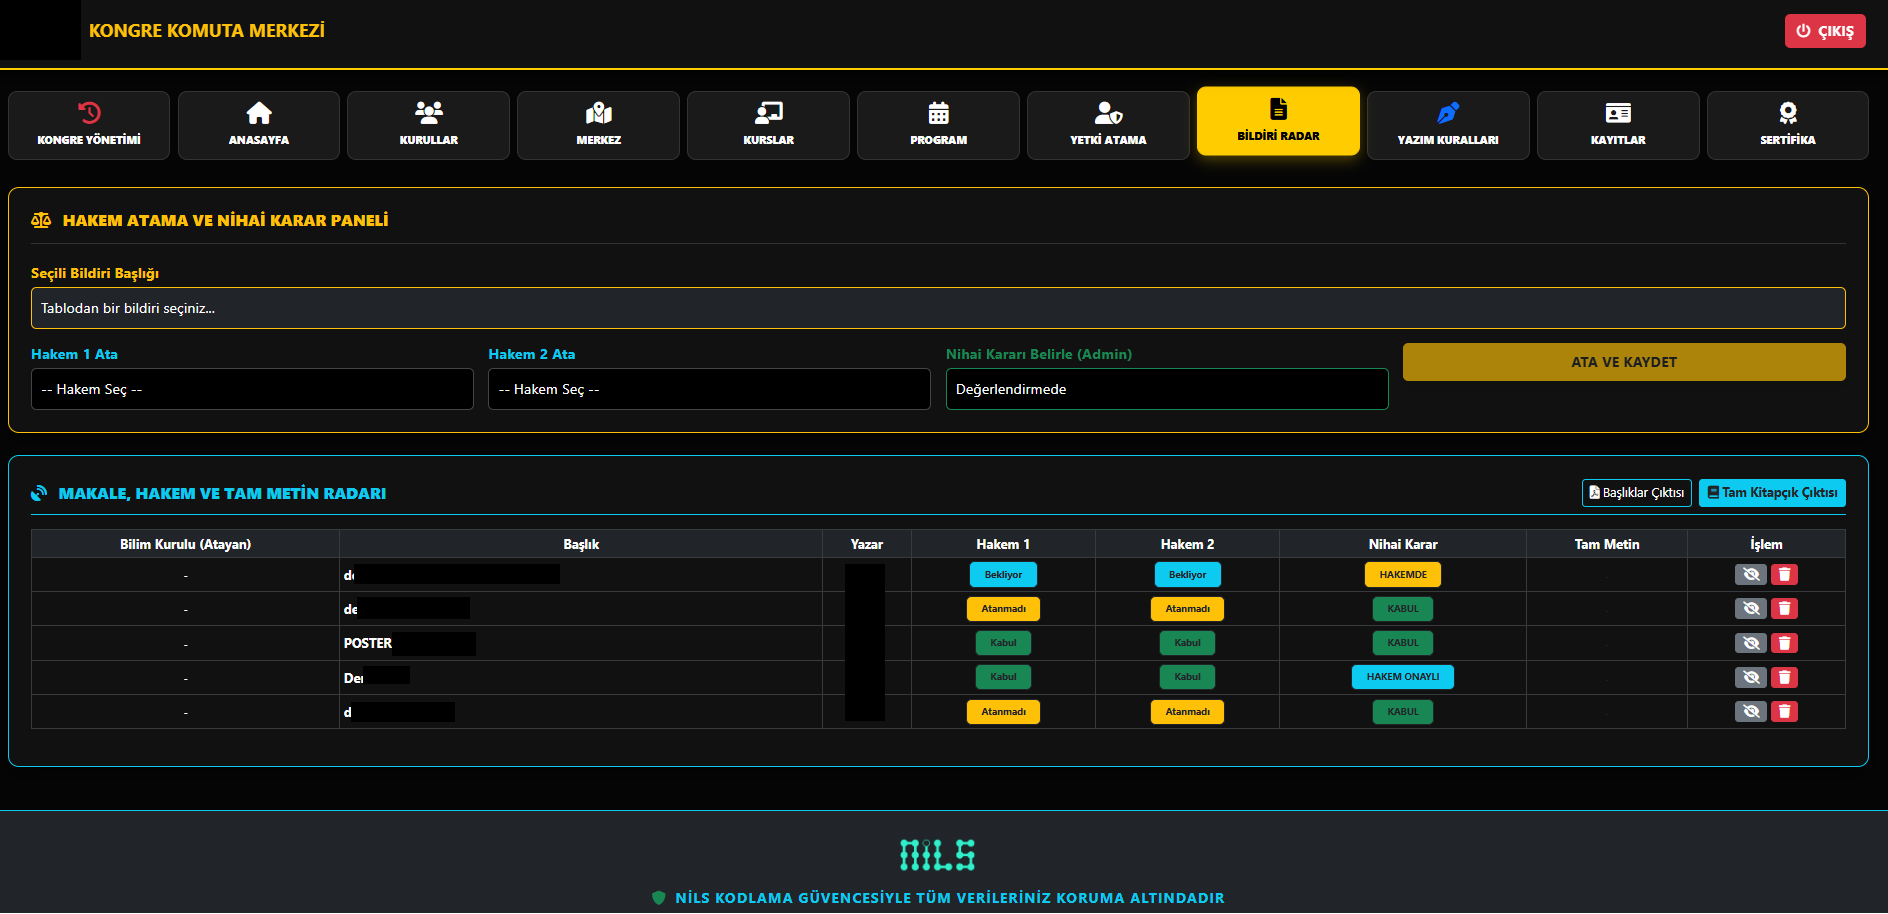Click HAKEM ONAYLI status badge
The height and width of the screenshot is (914, 1888).
(1402, 677)
